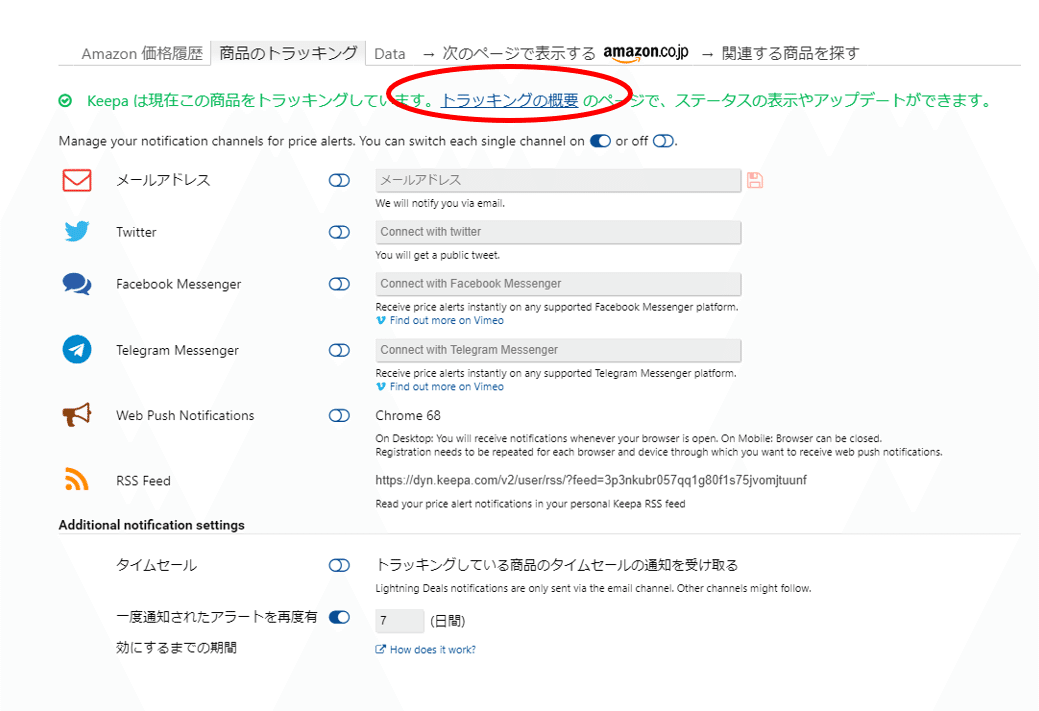The height and width of the screenshot is (711, 1039).
Task: Toggle the Twitter notification channel
Action: point(339,232)
